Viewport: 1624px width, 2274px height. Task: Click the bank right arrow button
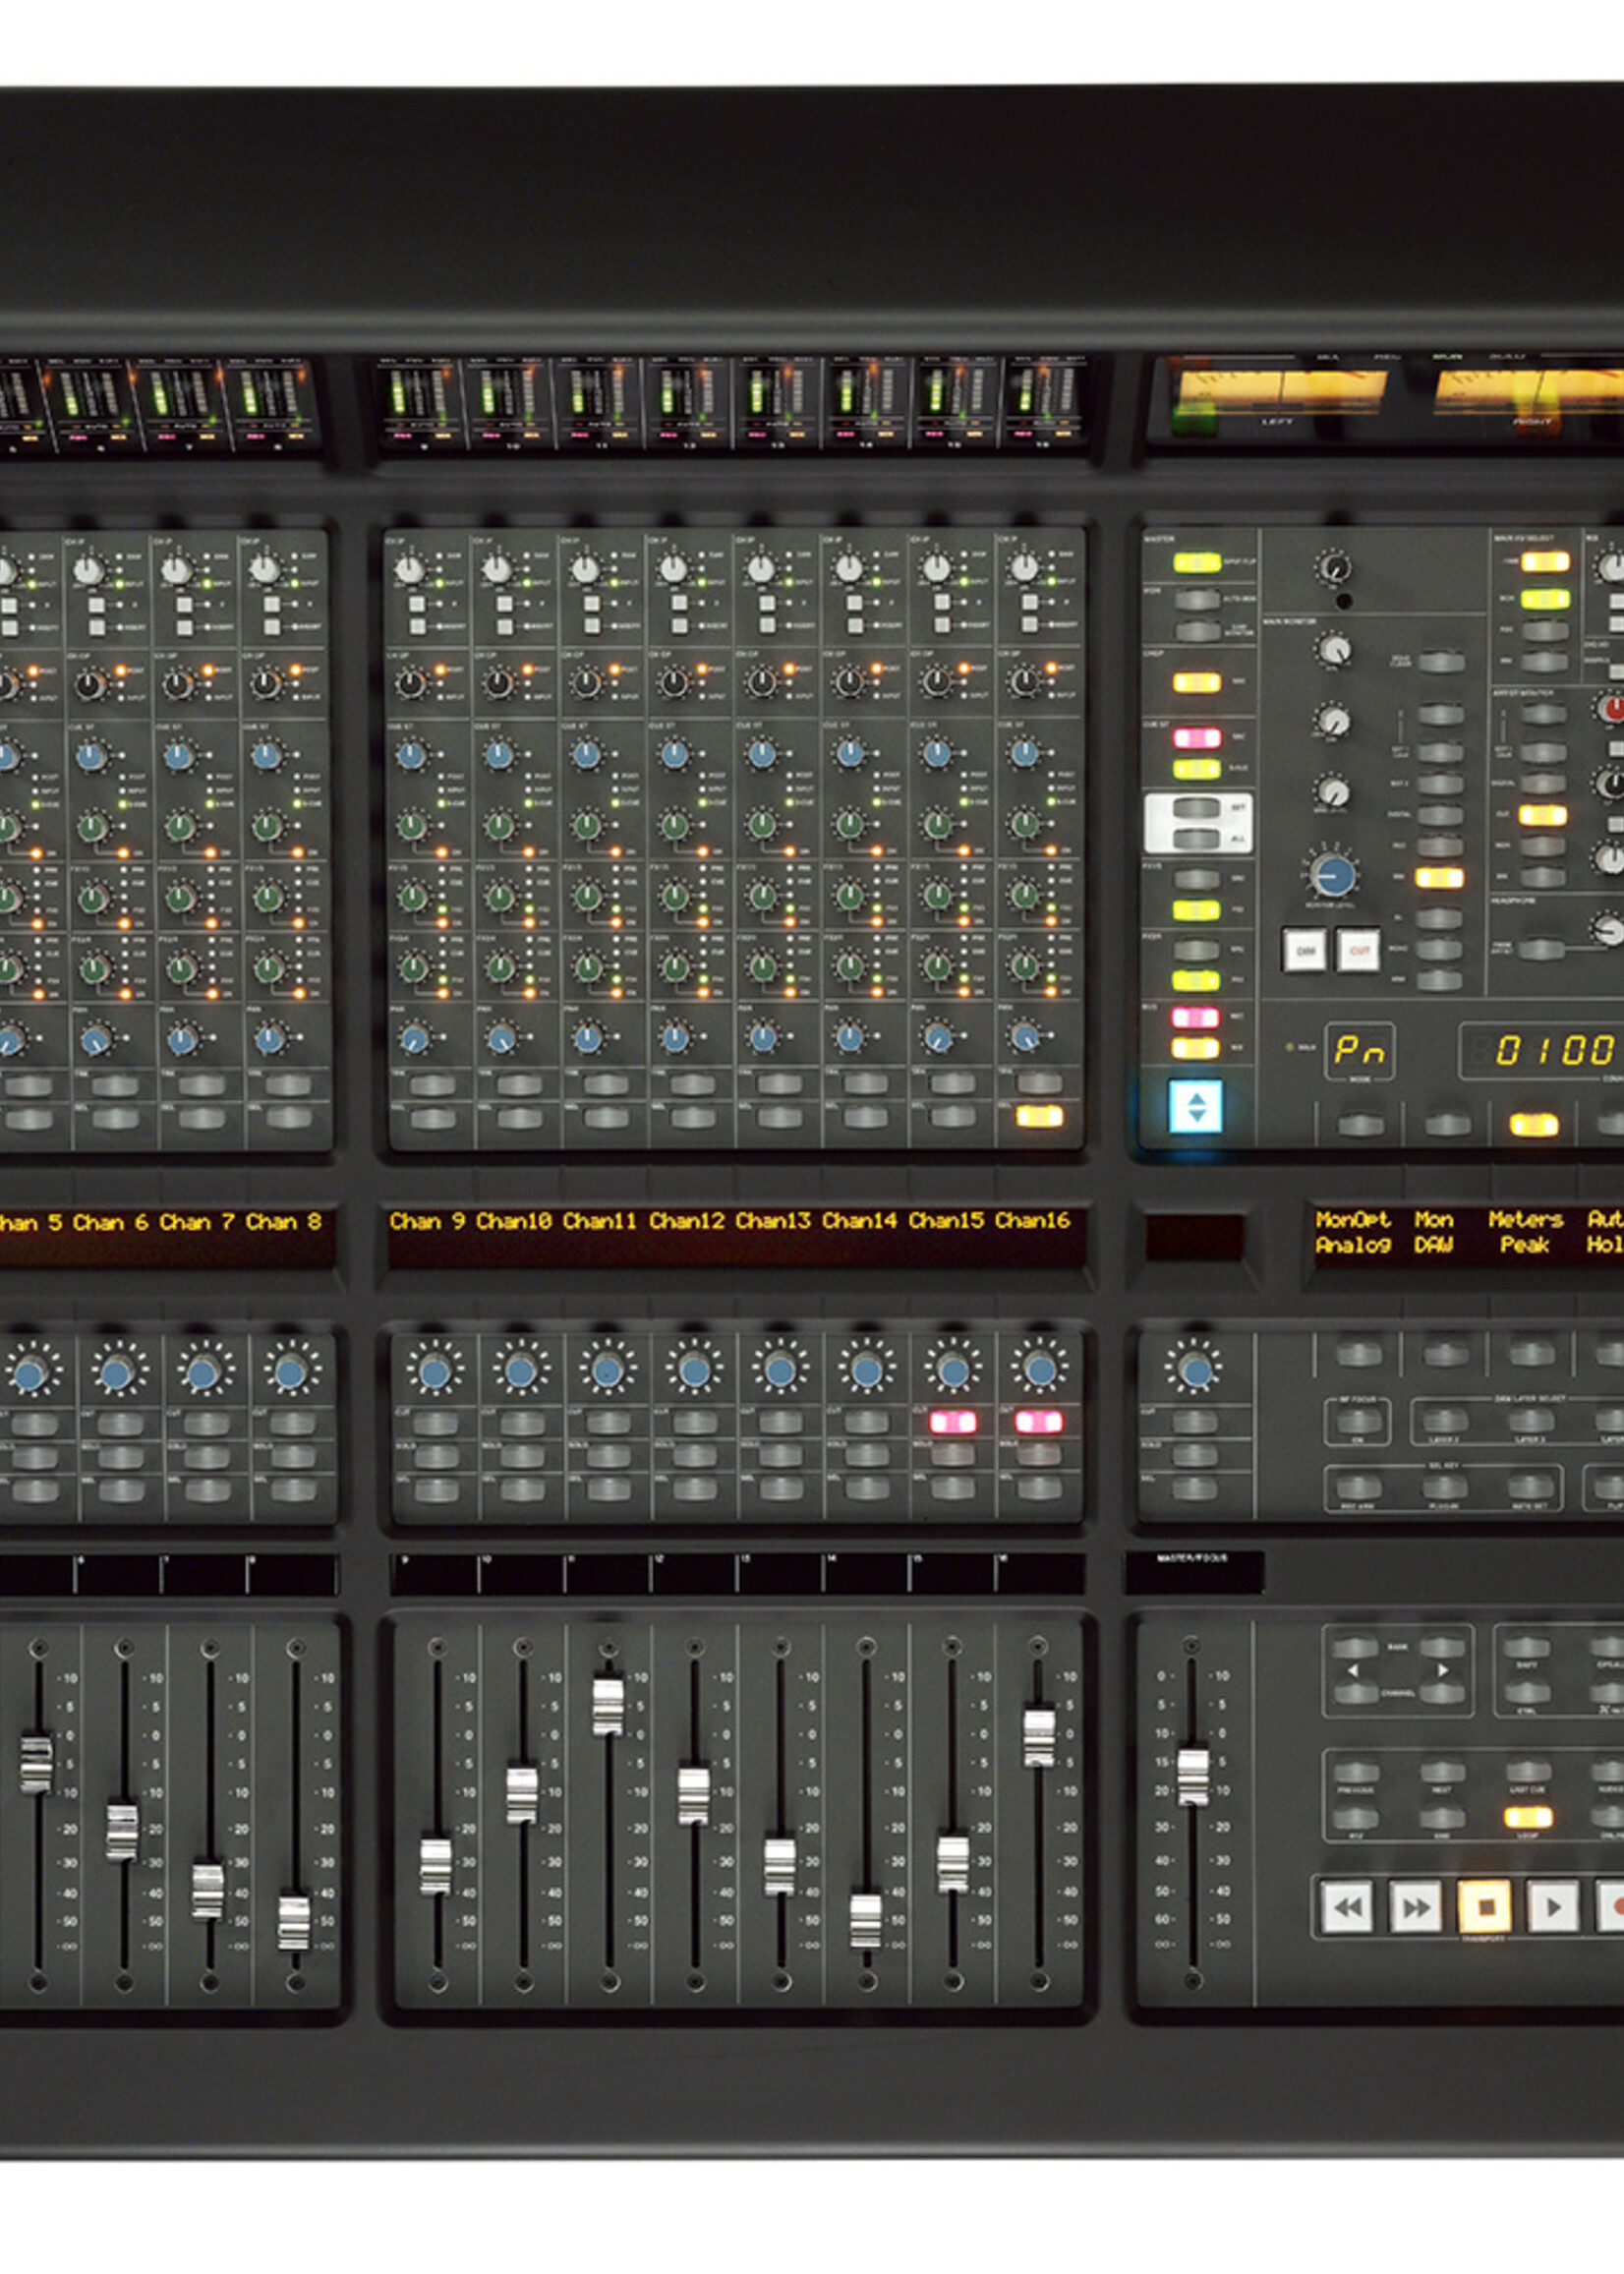(x=1441, y=1648)
